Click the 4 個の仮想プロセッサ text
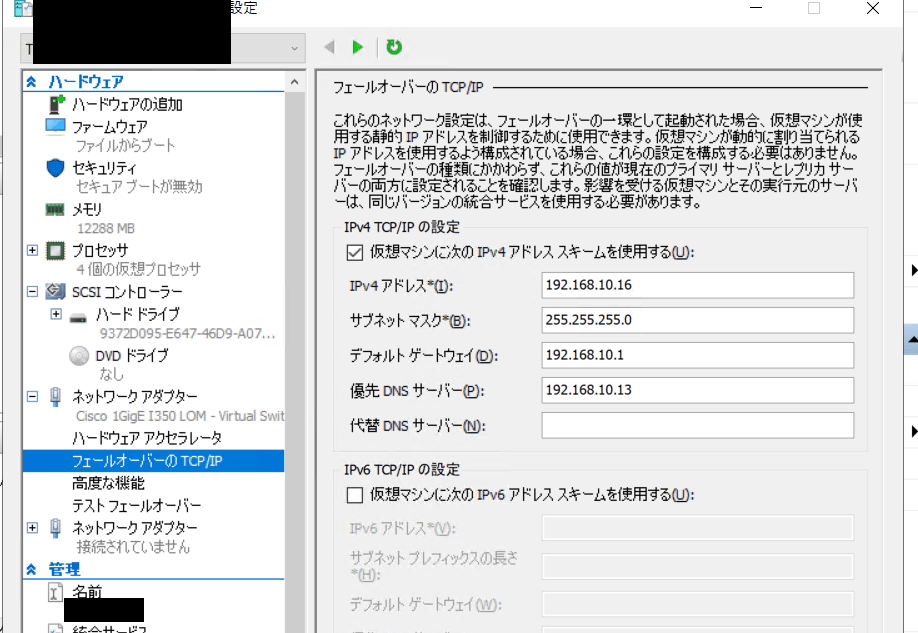This screenshot has height=633, width=918. tap(138, 269)
